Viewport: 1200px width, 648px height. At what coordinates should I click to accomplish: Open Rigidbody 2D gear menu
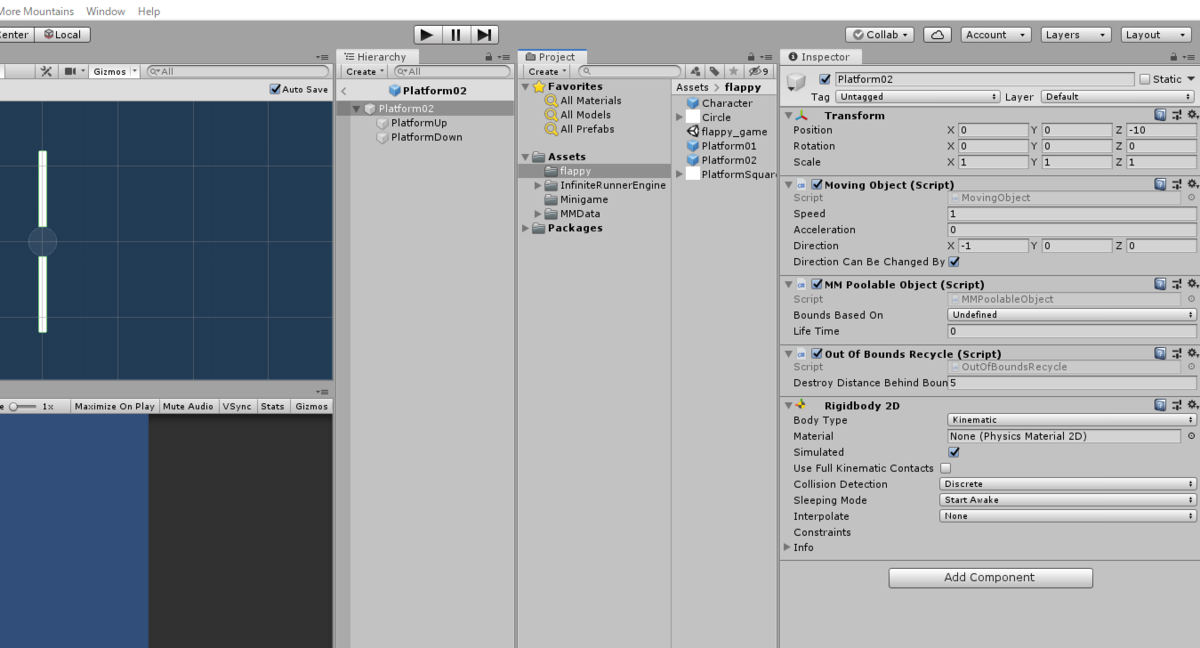tap(1191, 404)
